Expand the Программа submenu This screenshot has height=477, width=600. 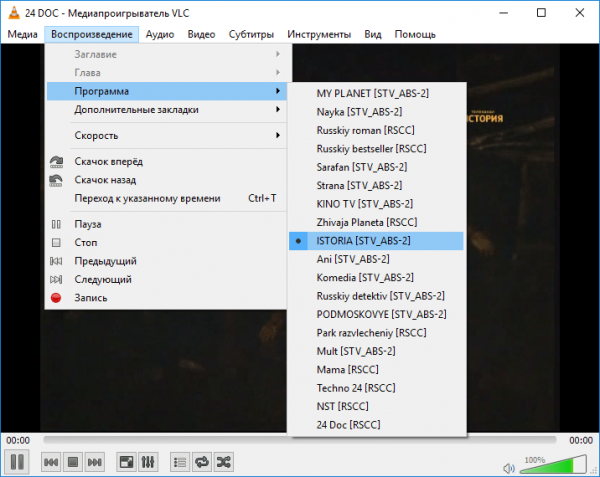166,91
